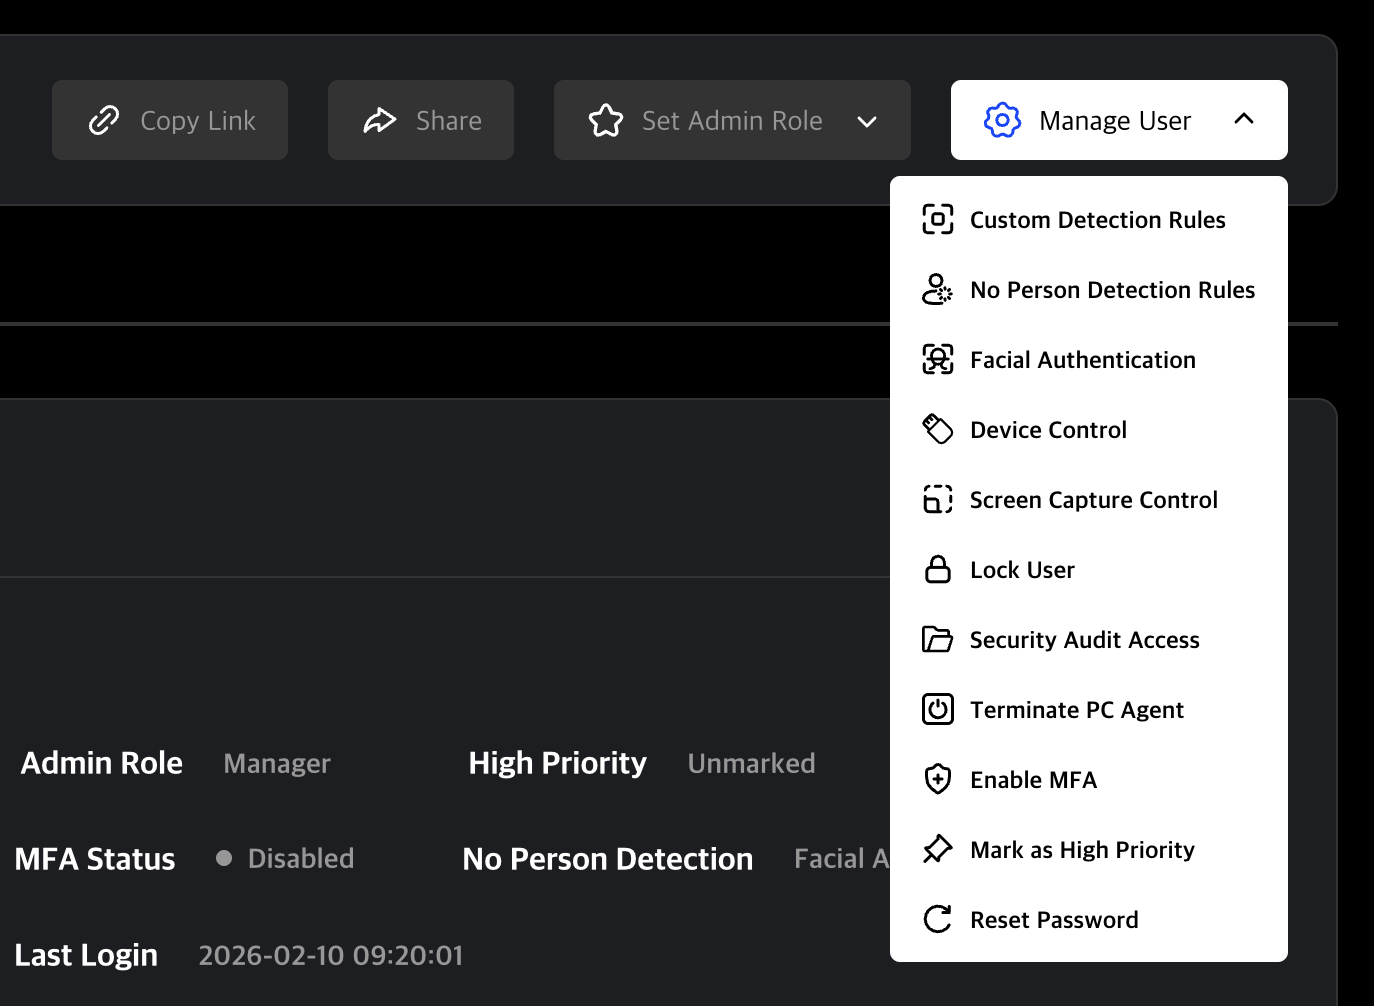The height and width of the screenshot is (1006, 1374).
Task: Click the Screen Capture Control icon
Action: click(937, 500)
